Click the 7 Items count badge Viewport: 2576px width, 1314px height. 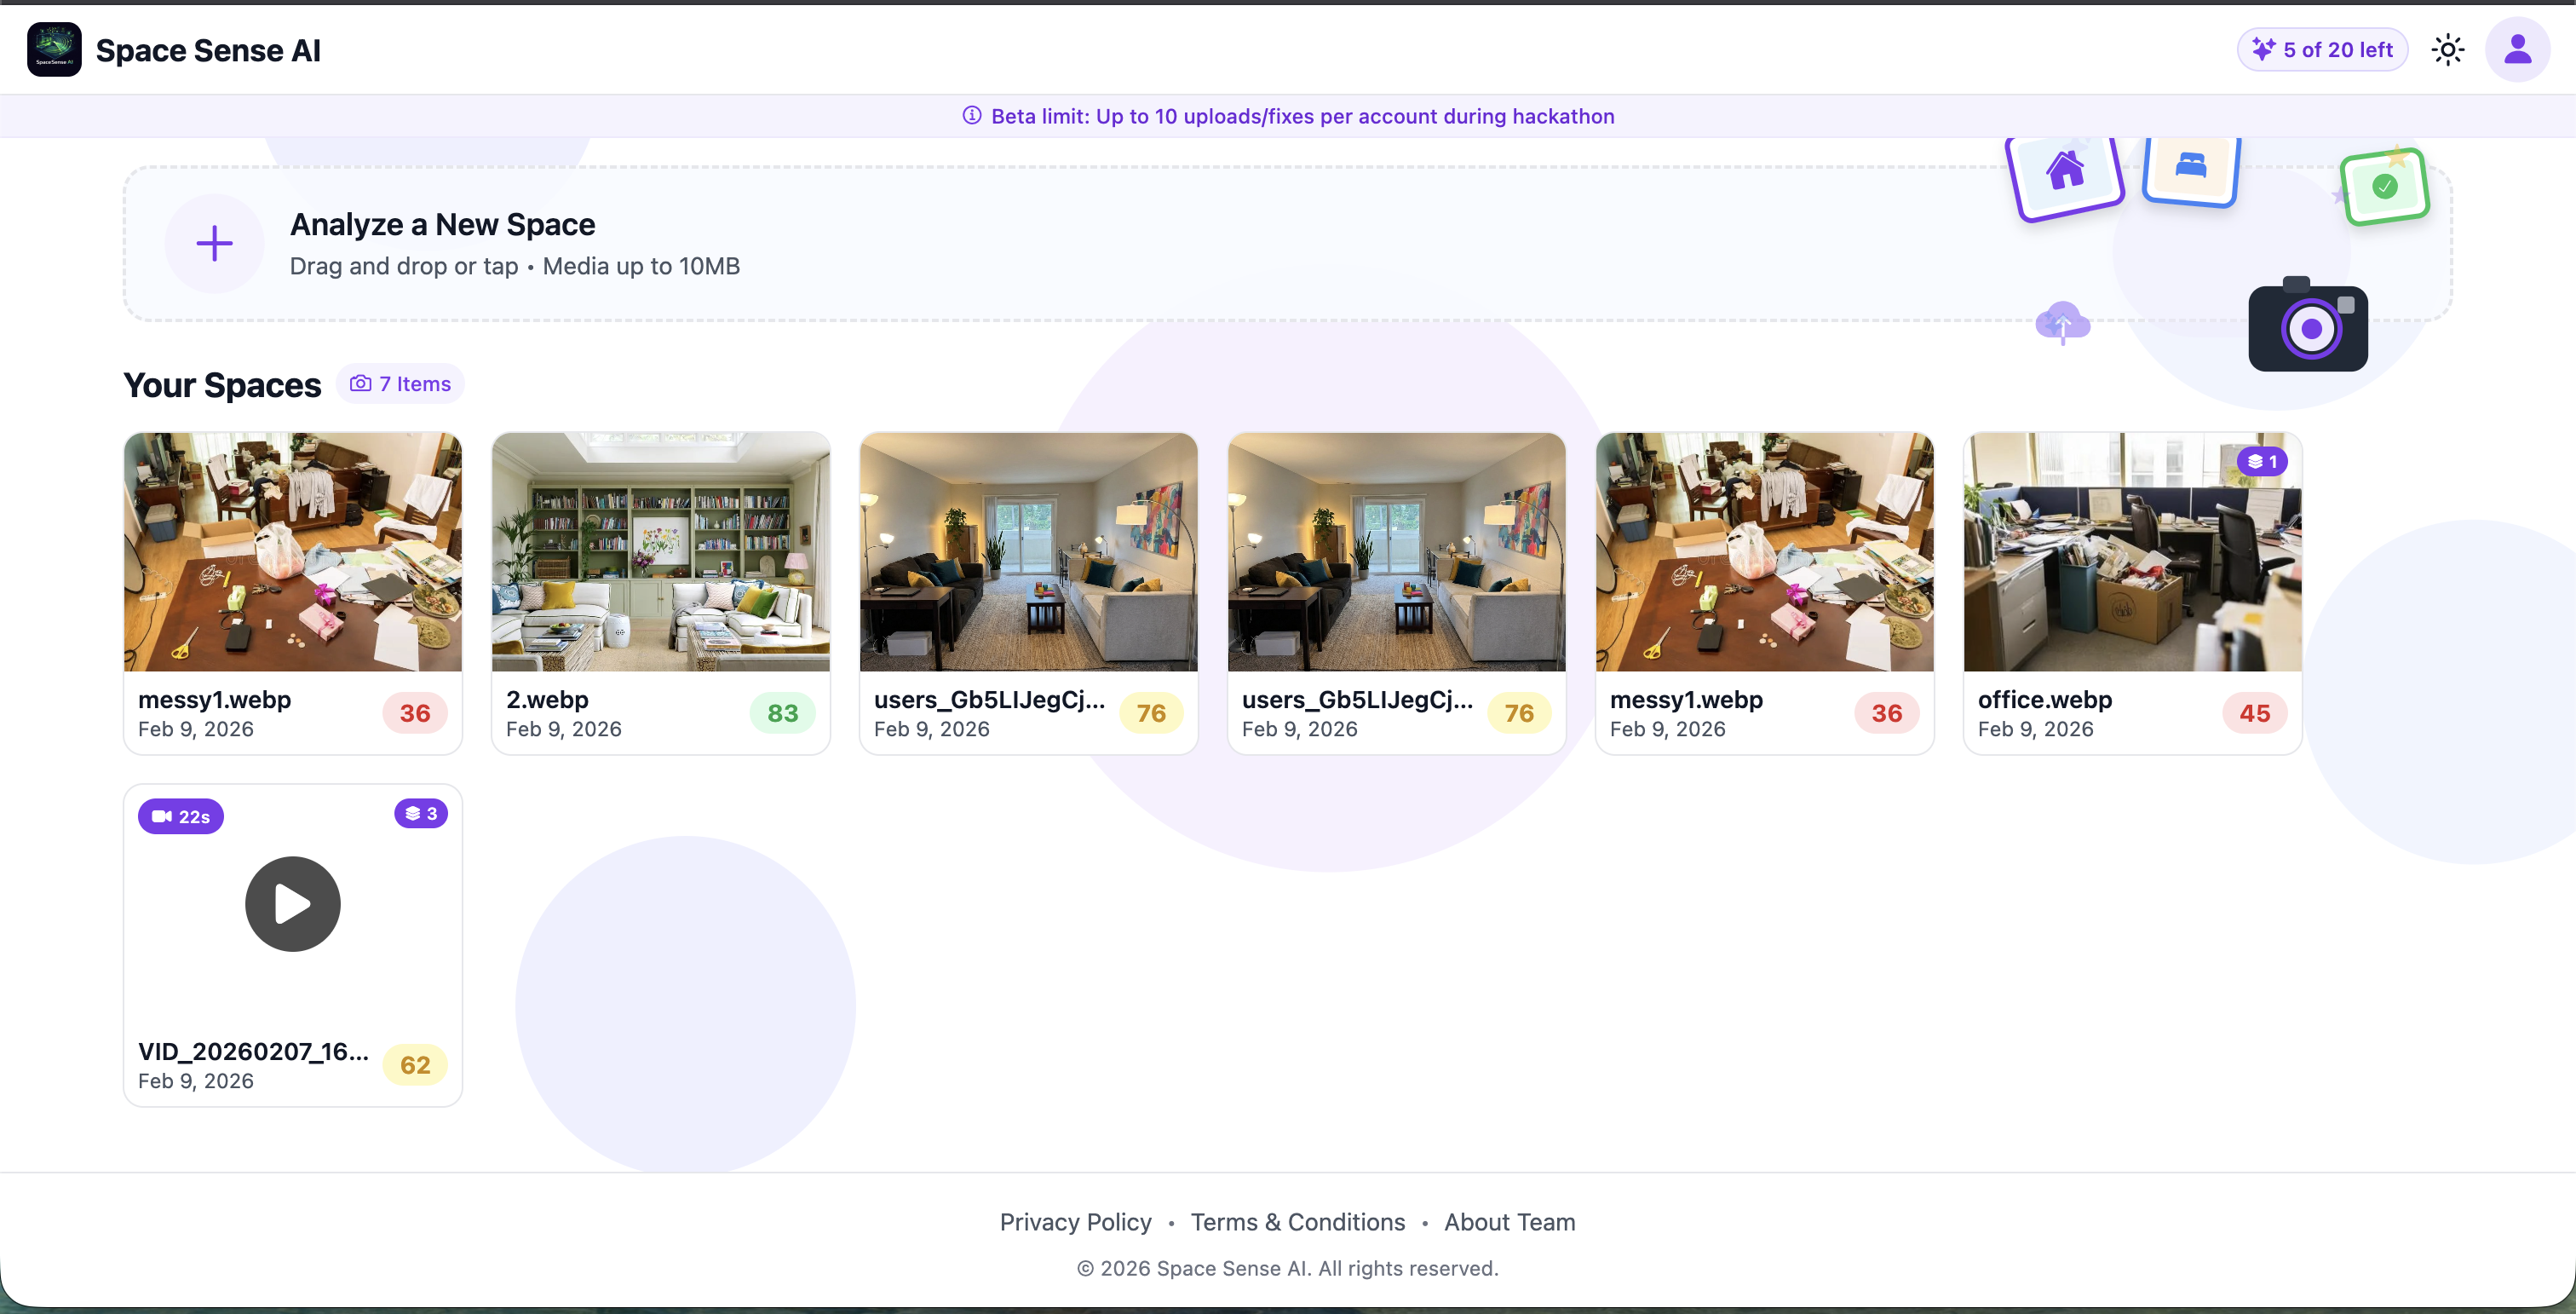pyautogui.click(x=400, y=384)
